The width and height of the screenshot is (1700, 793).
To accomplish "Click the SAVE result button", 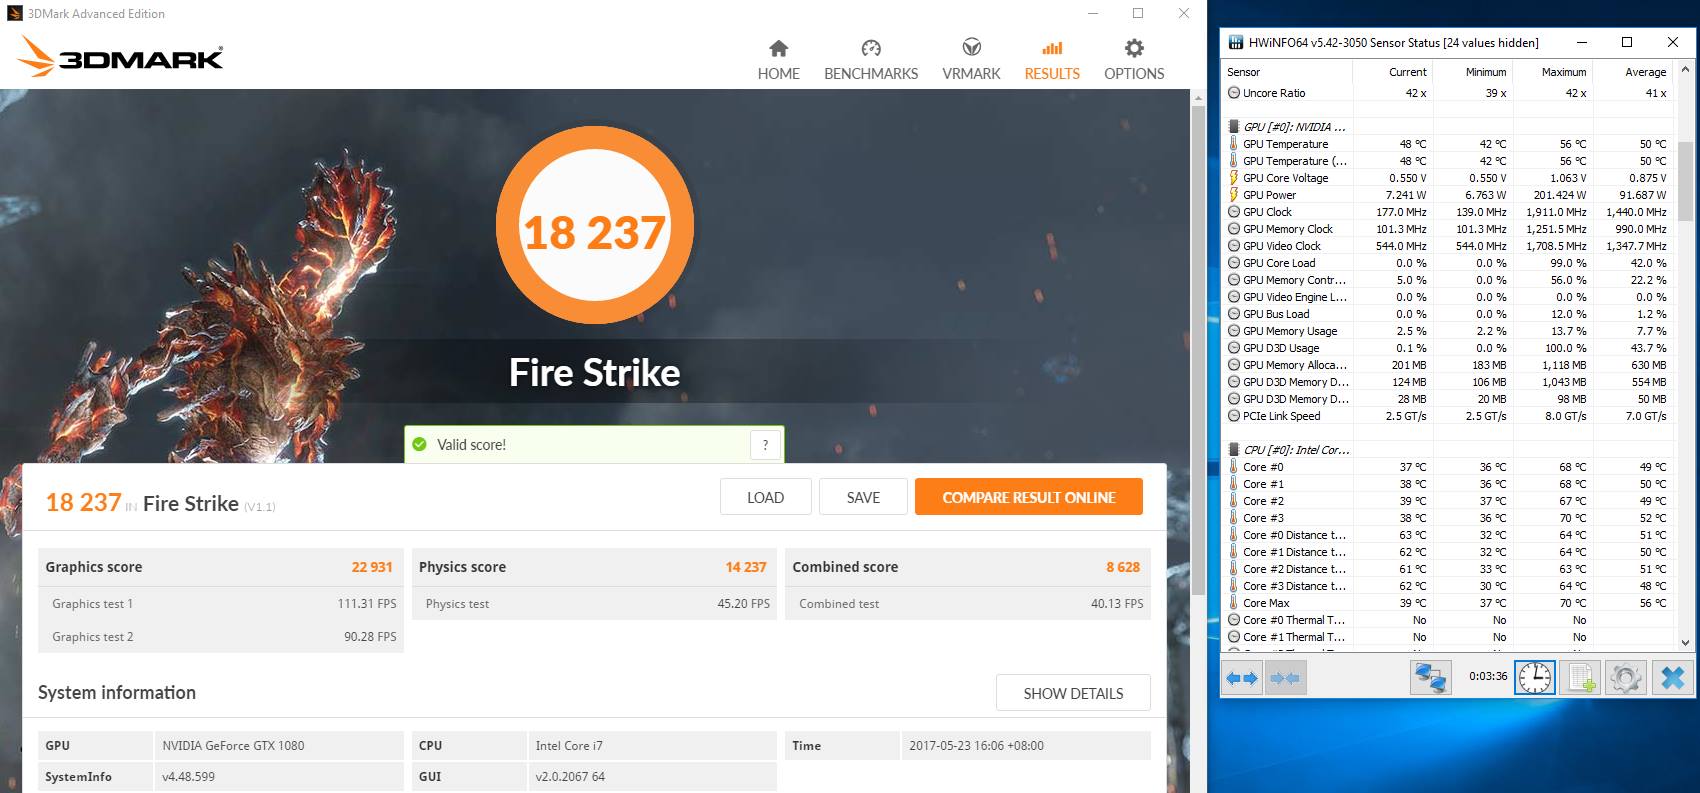I will tap(863, 497).
